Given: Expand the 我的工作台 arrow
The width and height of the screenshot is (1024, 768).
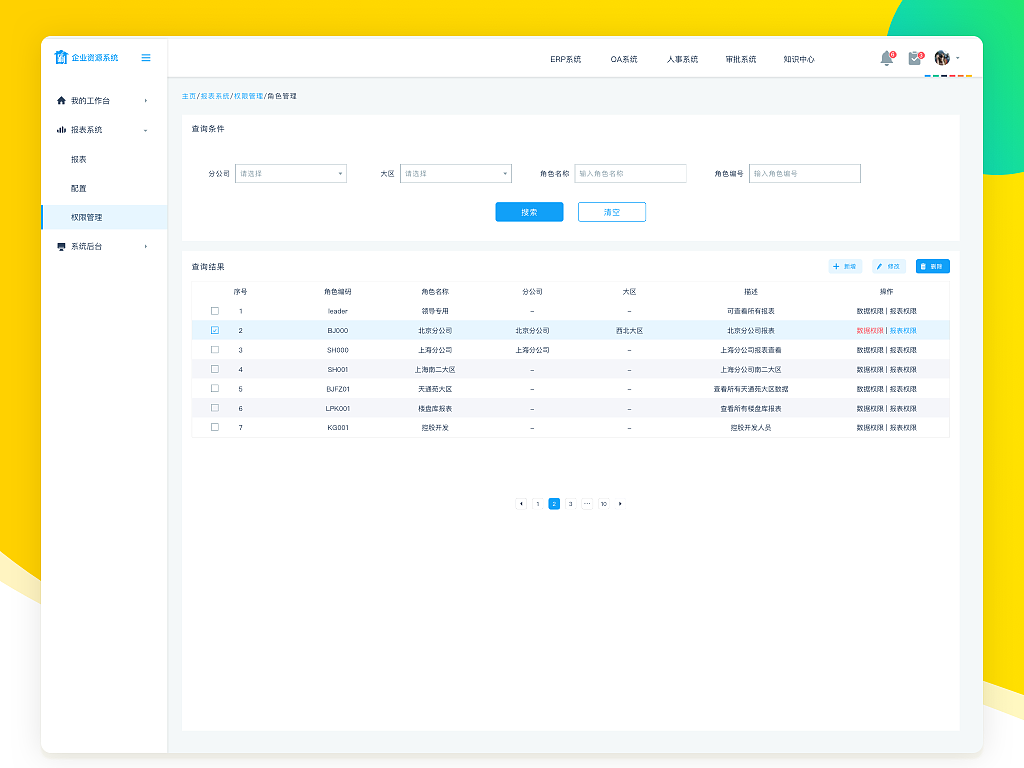Looking at the screenshot, I should pyautogui.click(x=146, y=101).
